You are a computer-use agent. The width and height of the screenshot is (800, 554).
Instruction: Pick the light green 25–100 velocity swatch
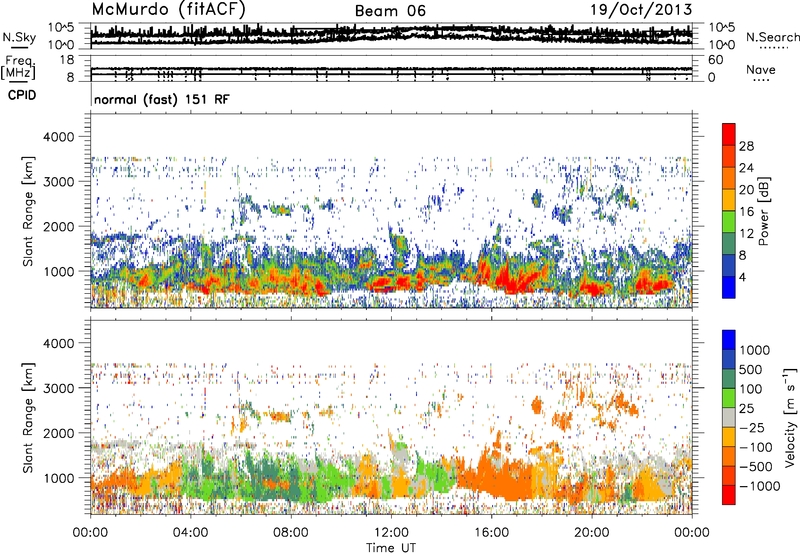click(729, 398)
